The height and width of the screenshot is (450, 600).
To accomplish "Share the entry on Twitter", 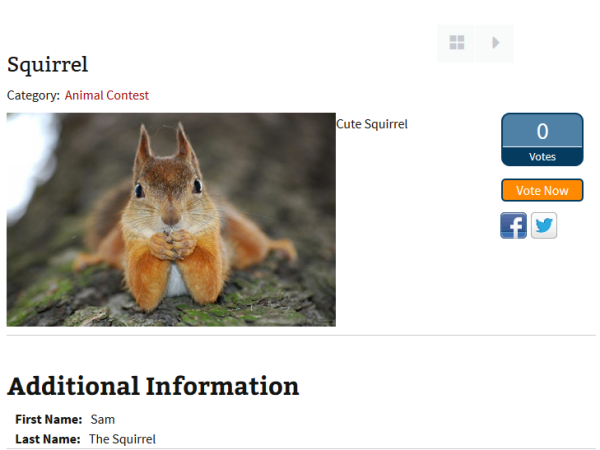I will 544,225.
